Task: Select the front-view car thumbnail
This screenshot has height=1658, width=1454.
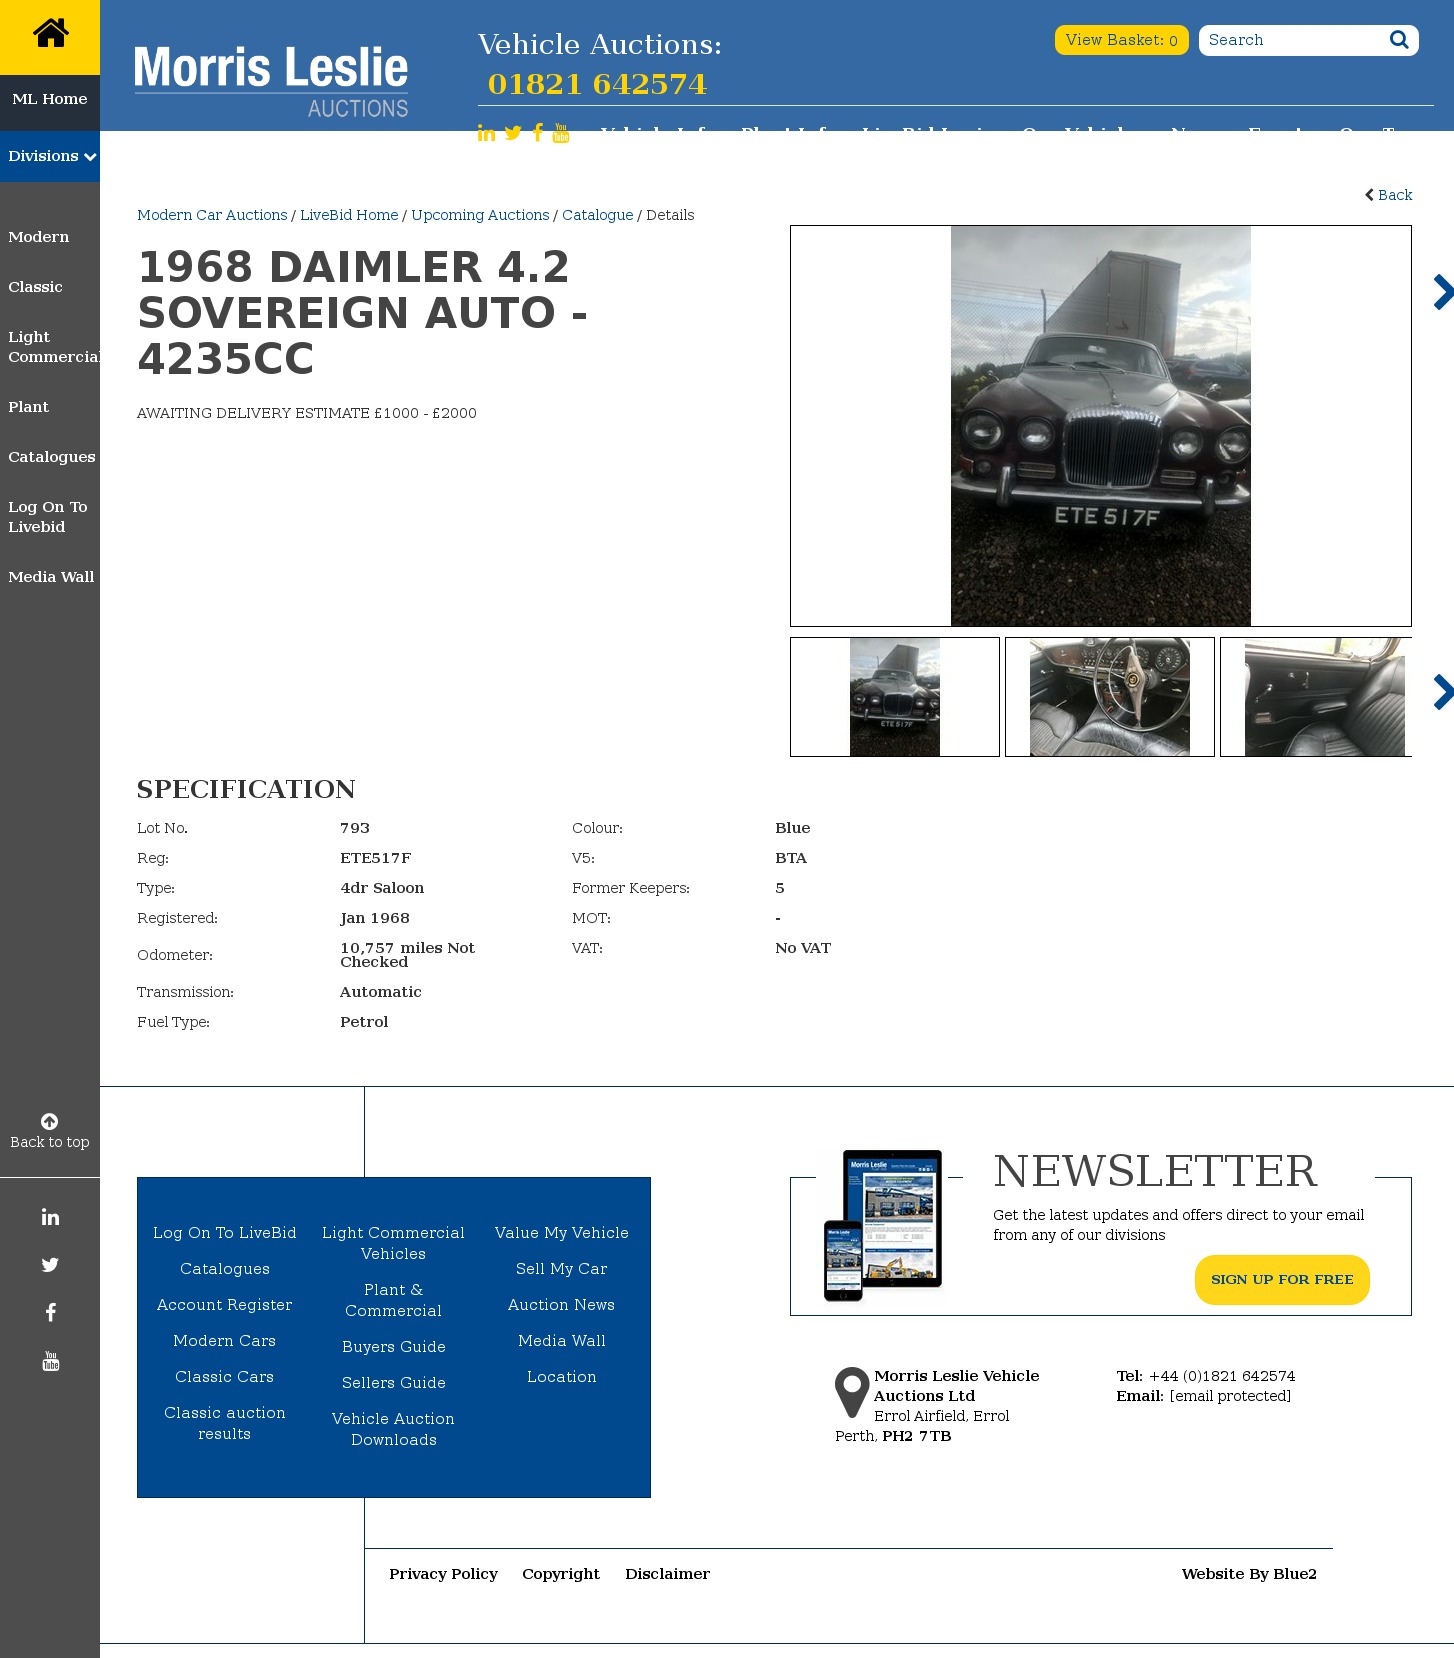Action: click(895, 697)
